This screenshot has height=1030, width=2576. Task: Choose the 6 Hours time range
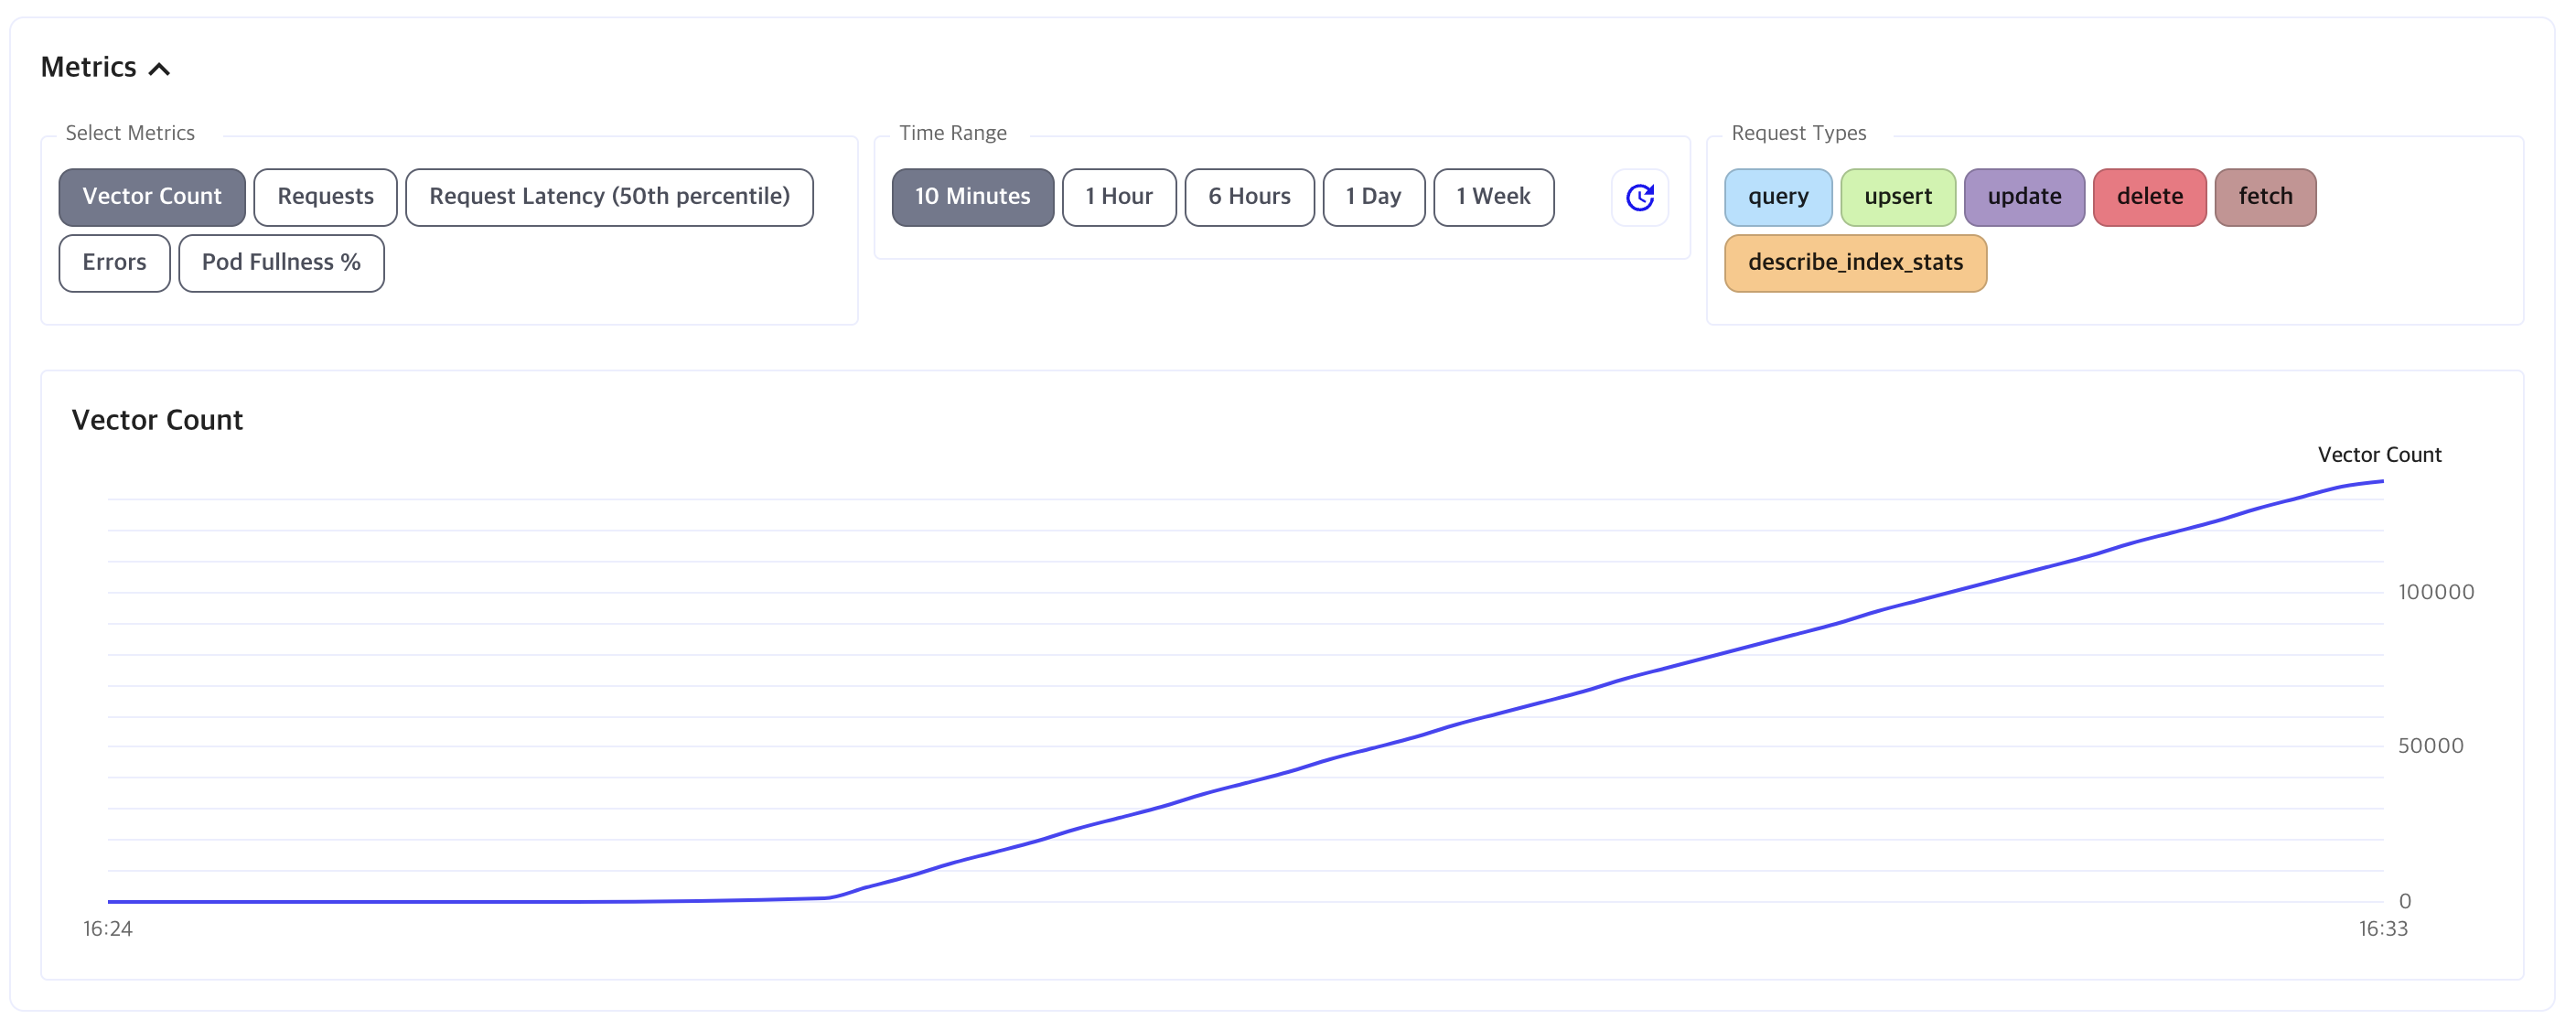click(1249, 197)
